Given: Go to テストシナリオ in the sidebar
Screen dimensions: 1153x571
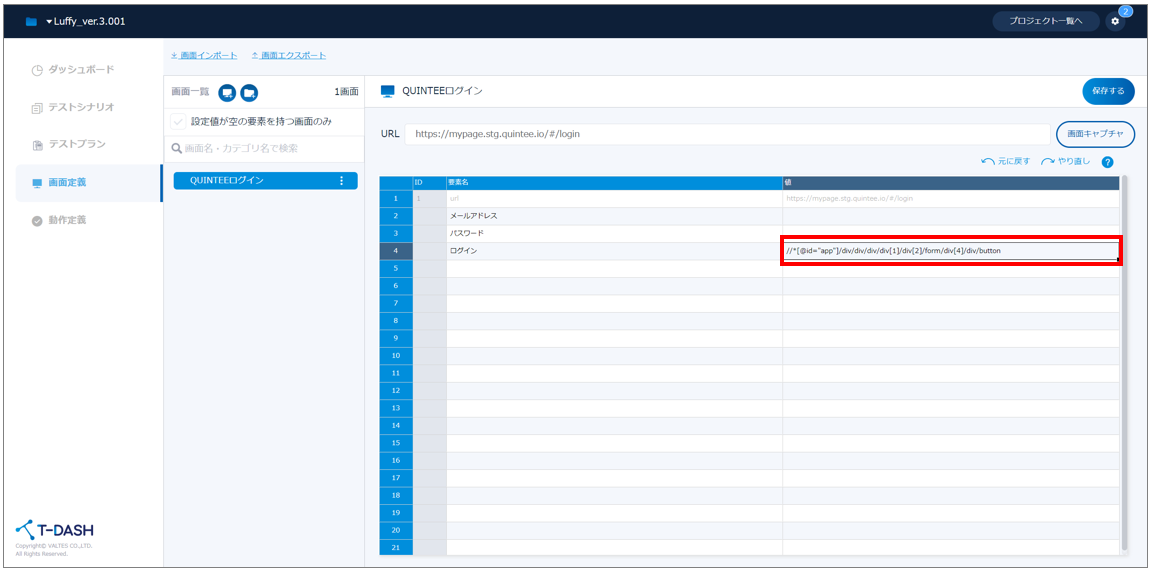Looking at the screenshot, I should tap(81, 107).
